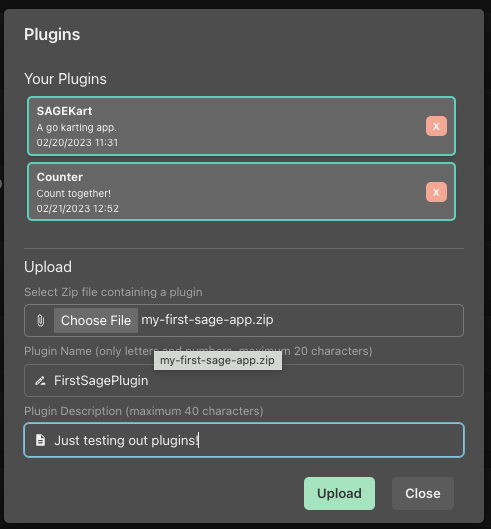Viewport: 491px width, 529px height.
Task: Click the document icon in description field
Action: pos(40,440)
